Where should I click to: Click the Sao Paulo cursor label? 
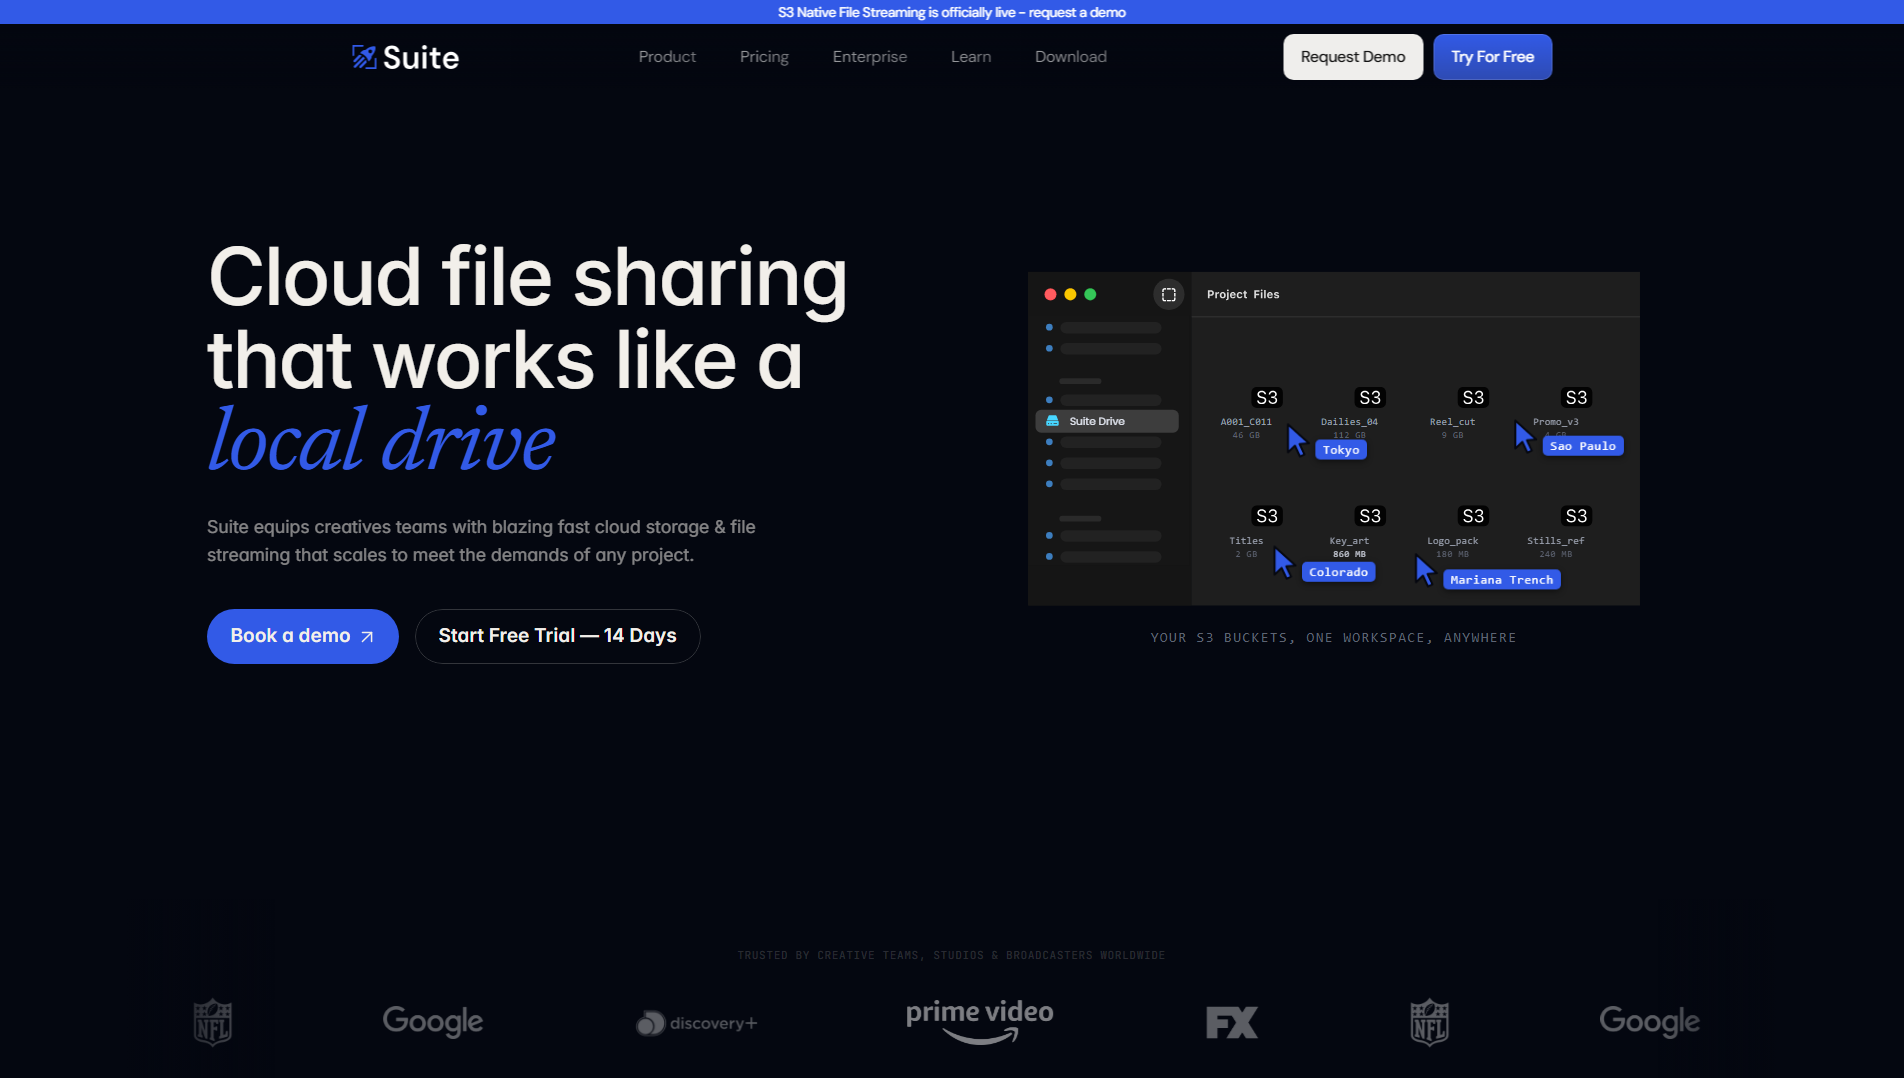click(1583, 446)
